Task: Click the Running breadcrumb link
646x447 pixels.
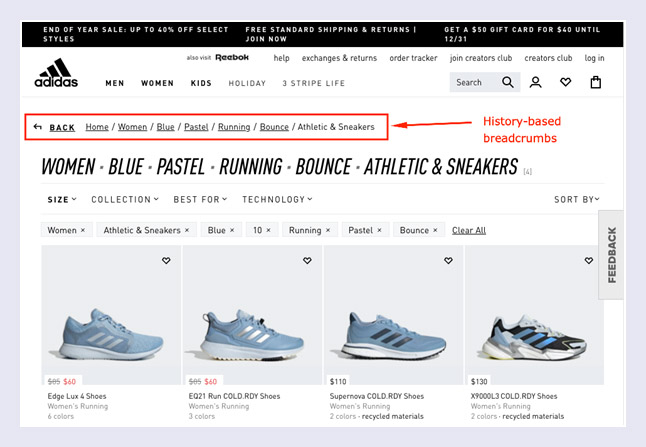Action: 234,127
